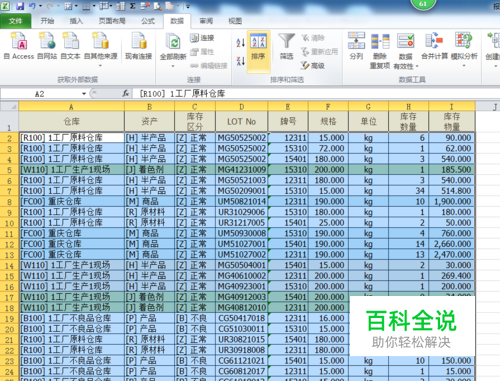Select column I header
The width and height of the screenshot is (500, 381).
[x=452, y=106]
